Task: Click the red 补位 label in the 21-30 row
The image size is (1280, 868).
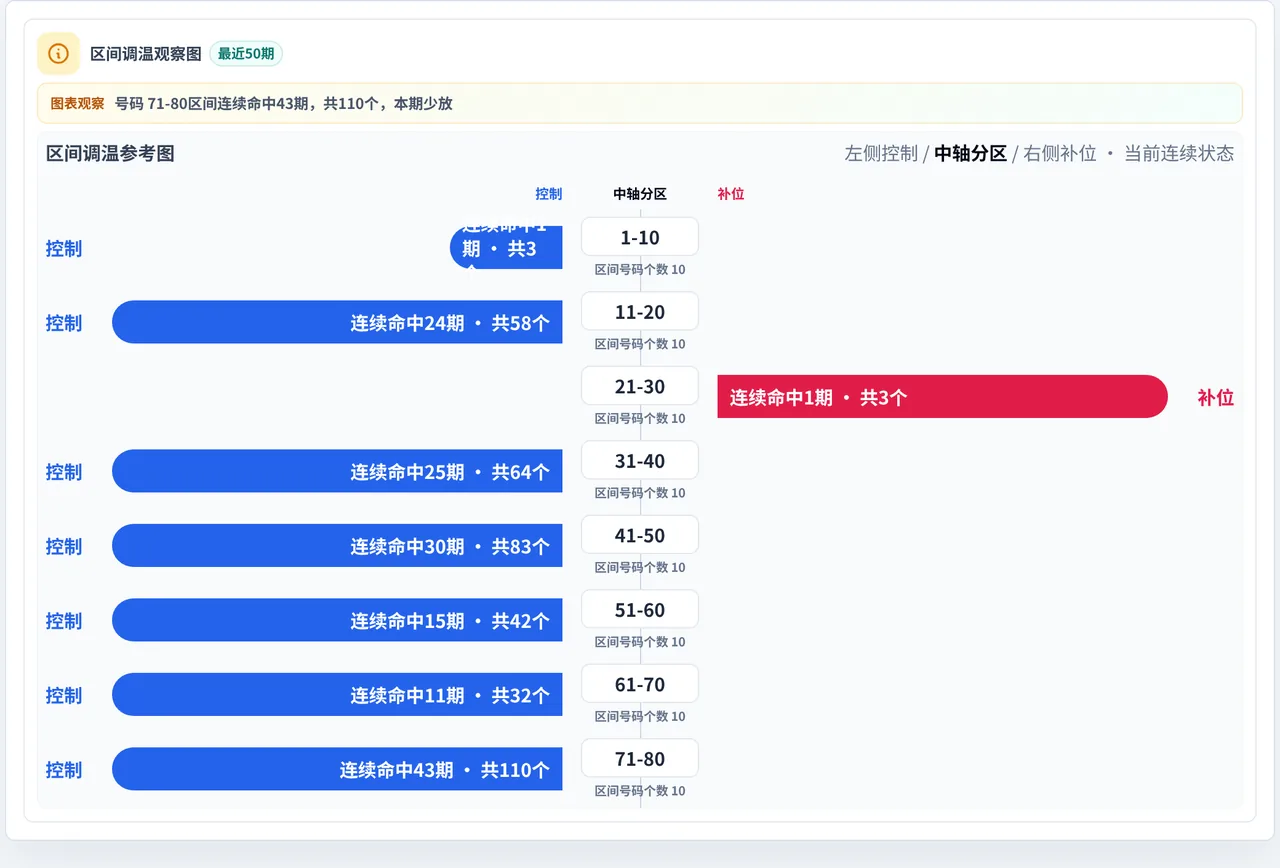Action: click(1216, 397)
